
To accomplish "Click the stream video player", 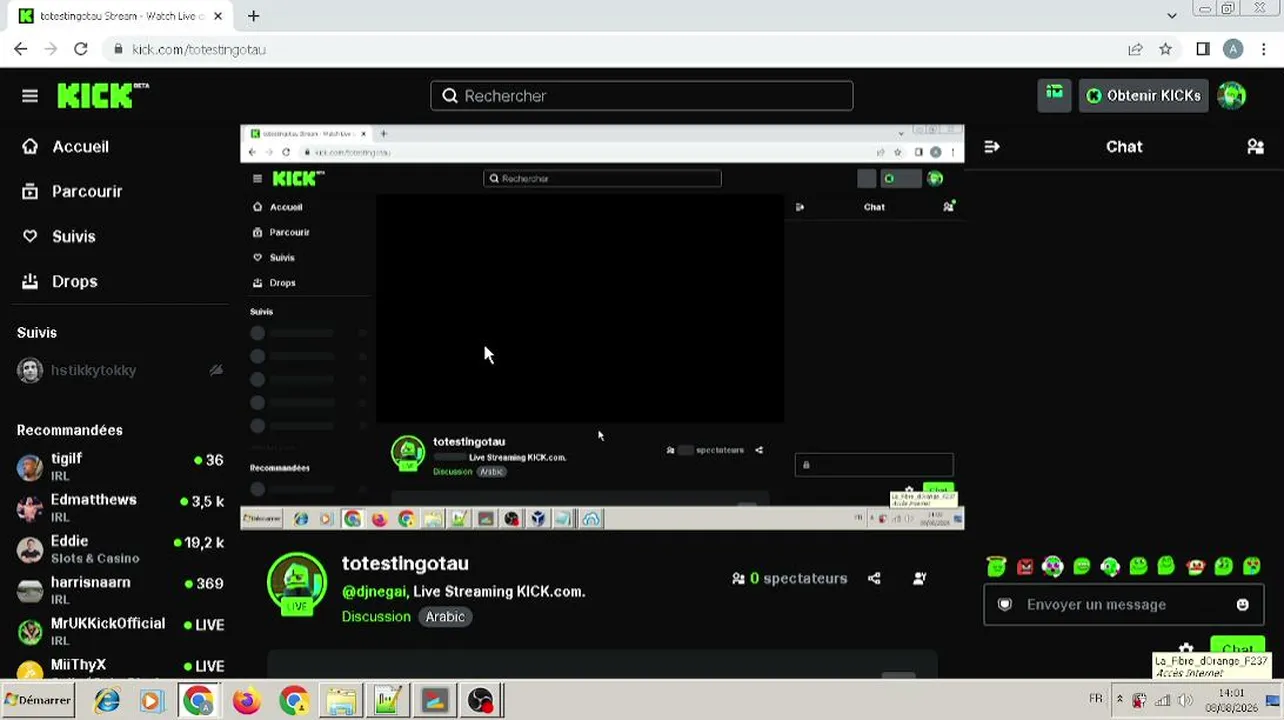I will click(602, 327).
